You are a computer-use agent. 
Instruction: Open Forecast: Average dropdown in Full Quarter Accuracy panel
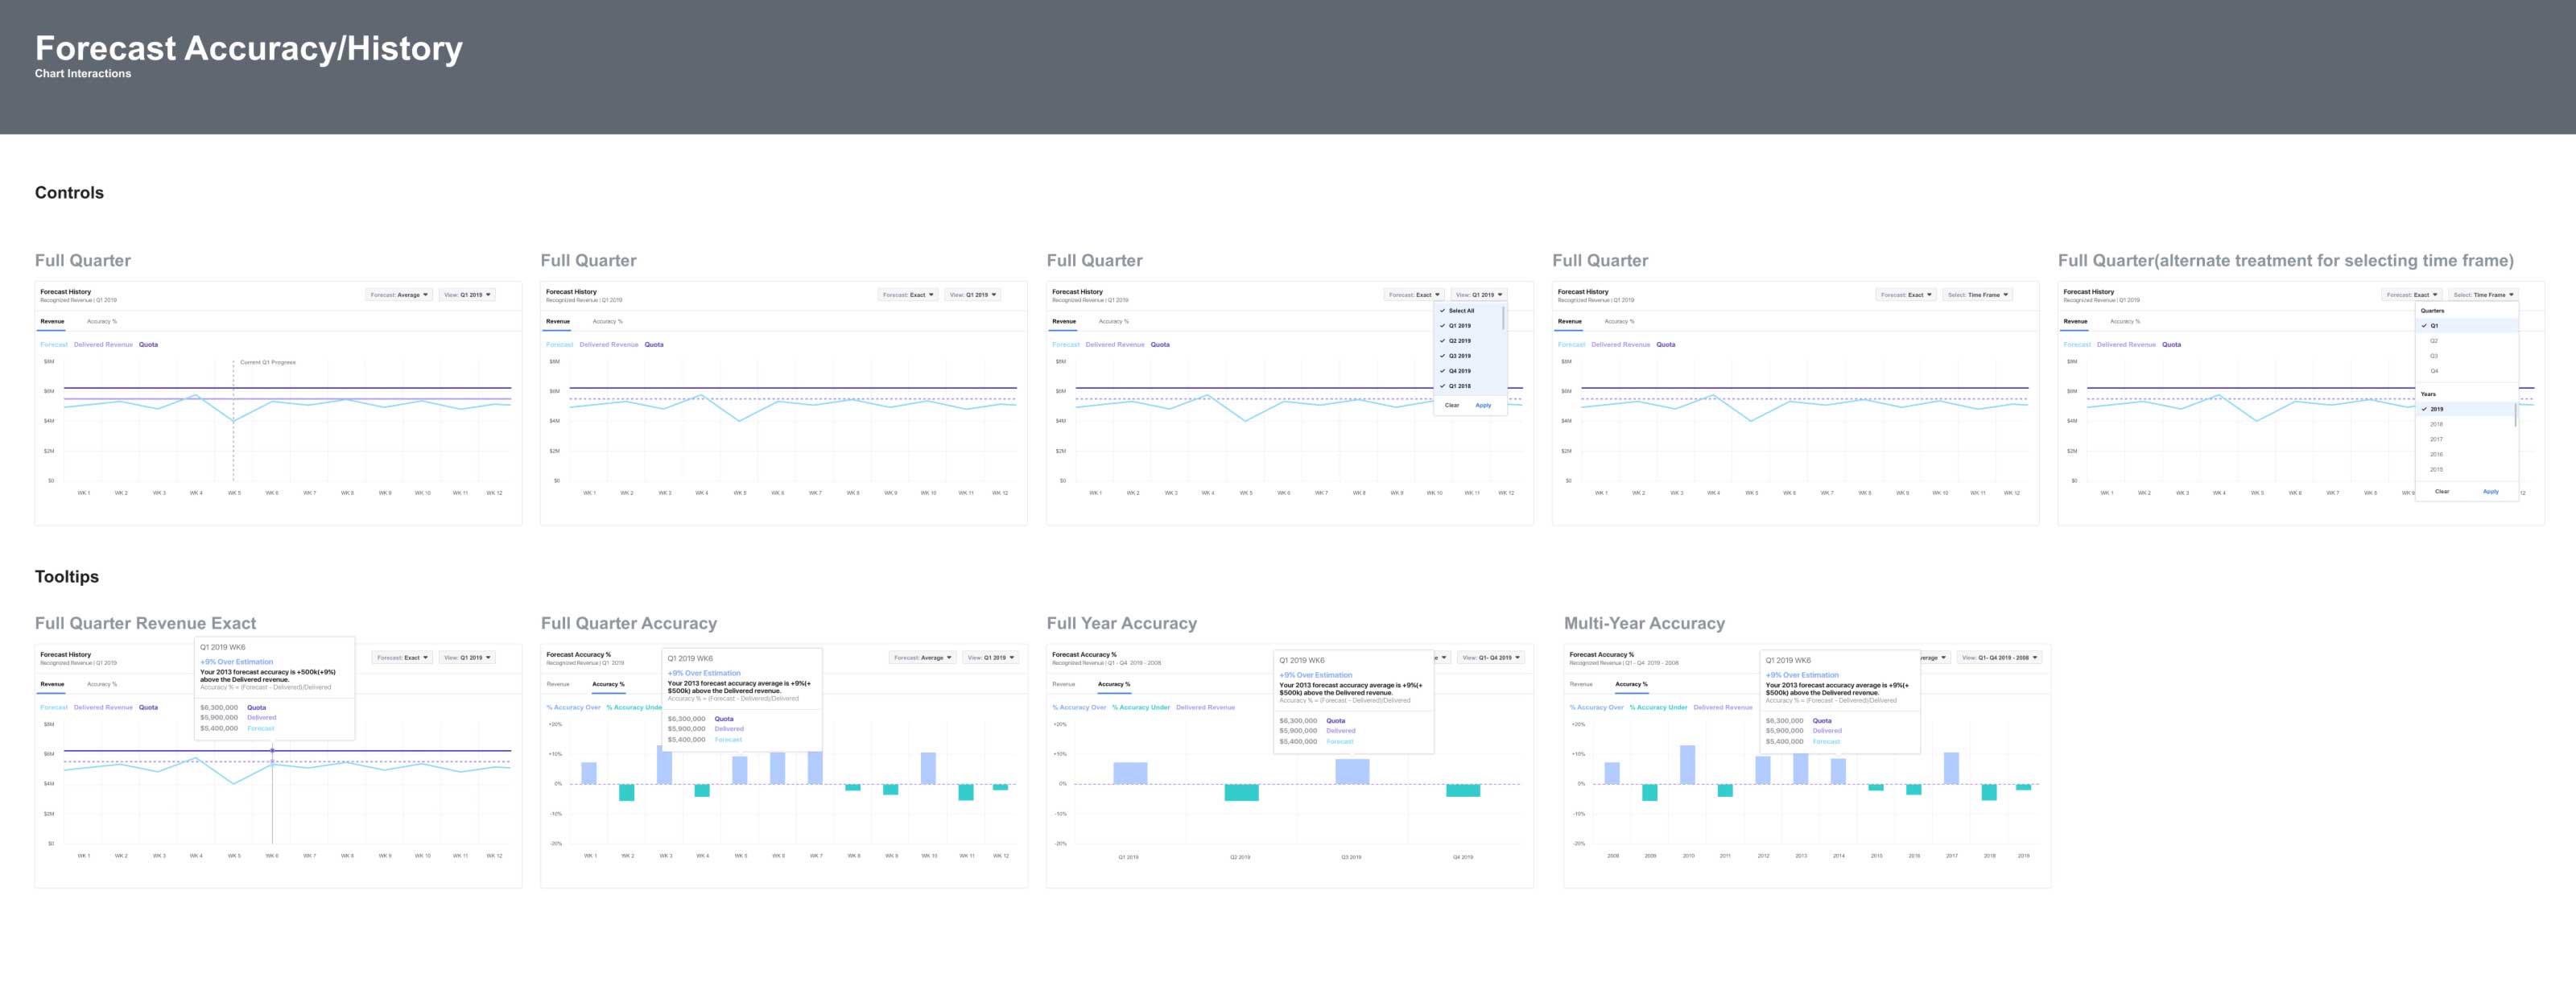(922, 658)
